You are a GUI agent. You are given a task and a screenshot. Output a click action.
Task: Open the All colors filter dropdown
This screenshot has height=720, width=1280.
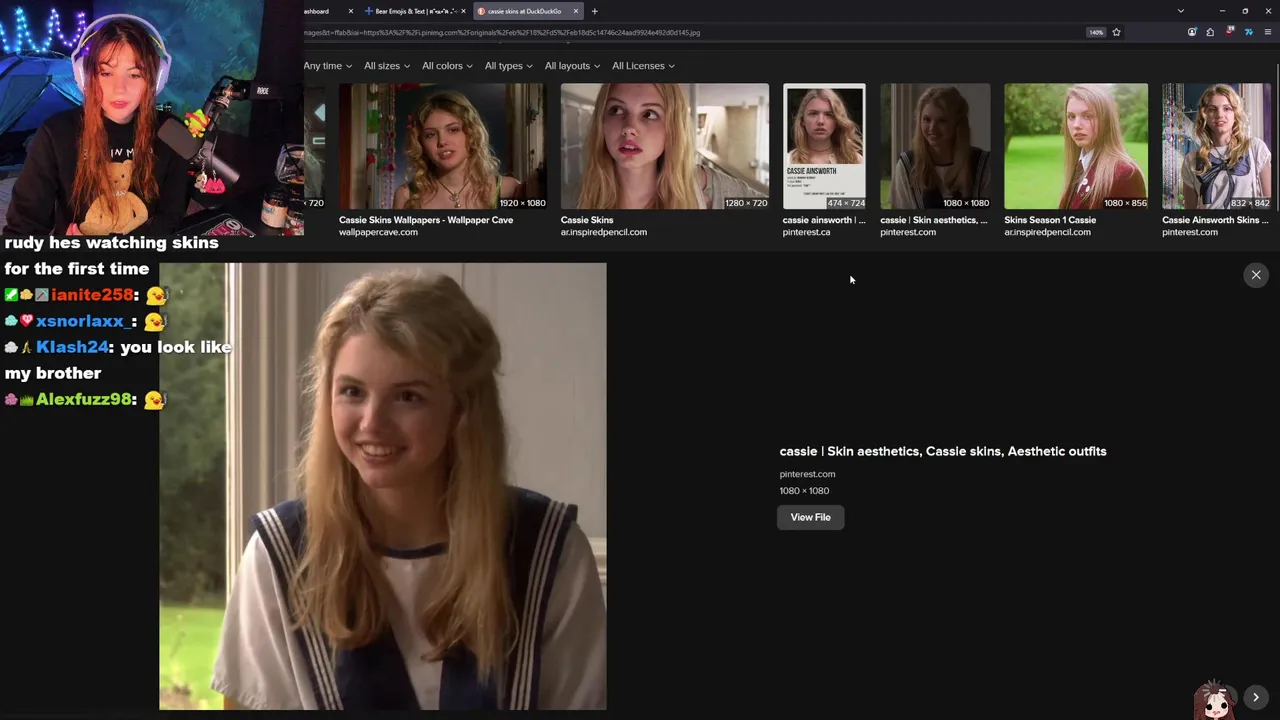(x=447, y=66)
